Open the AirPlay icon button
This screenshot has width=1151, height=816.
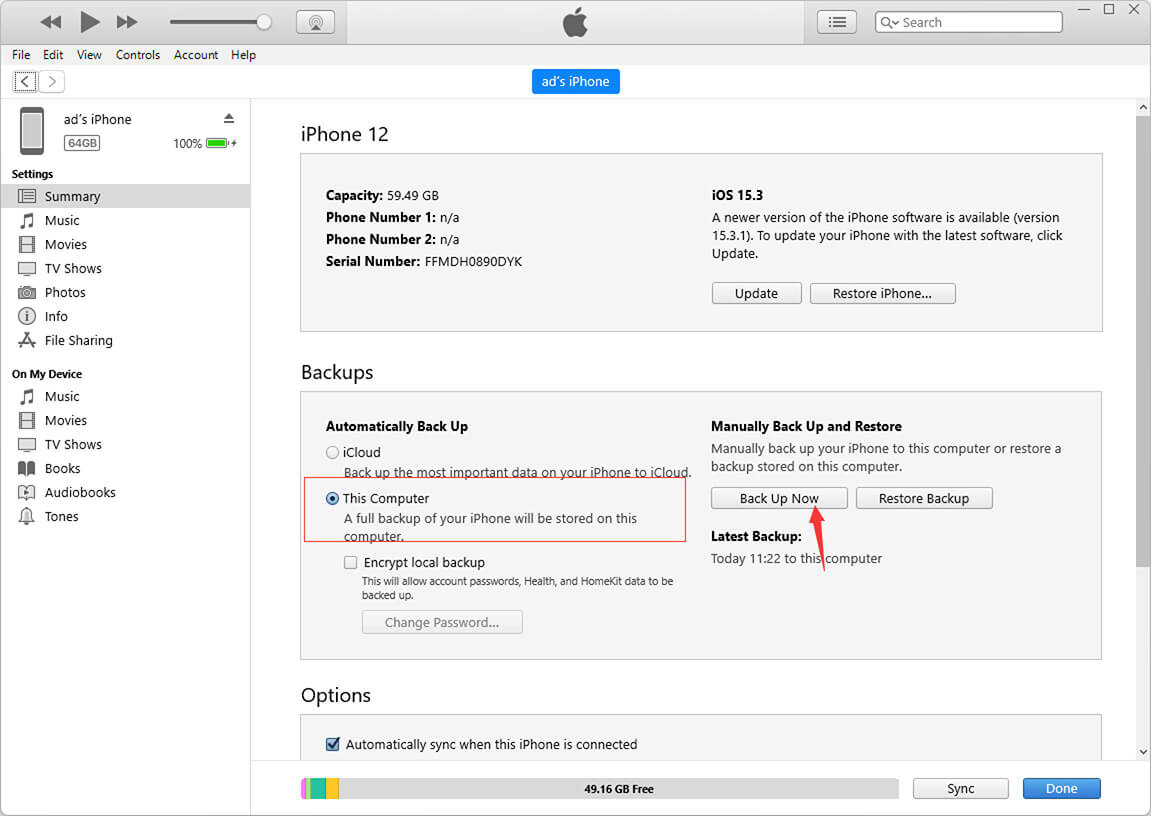point(315,22)
